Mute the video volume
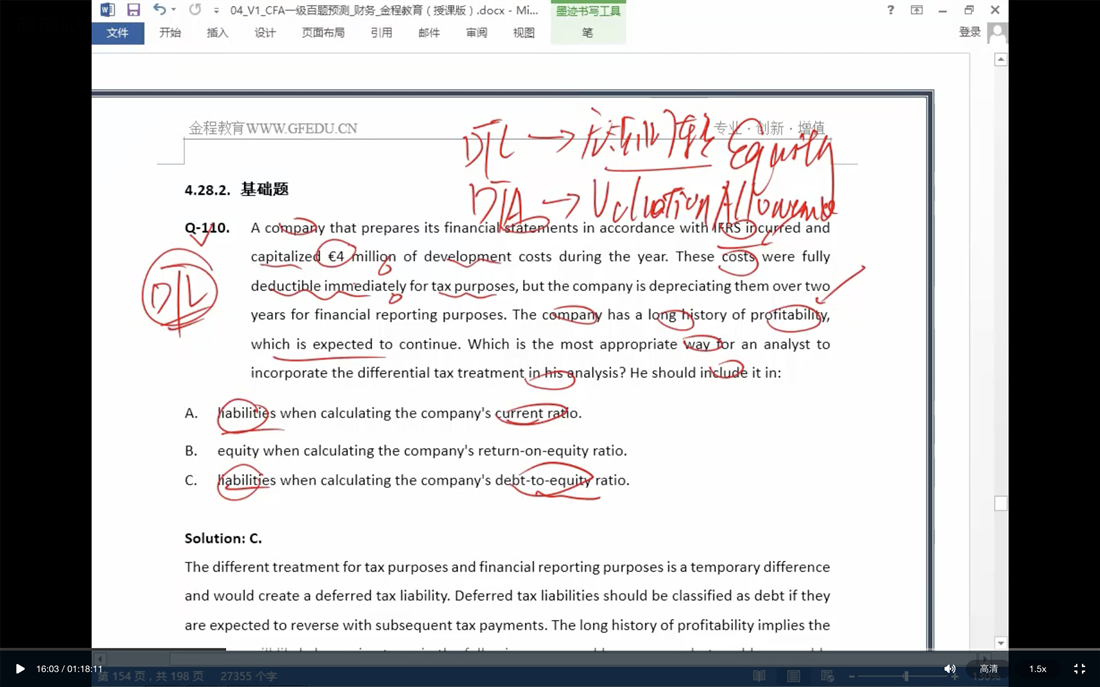1100x687 pixels. (x=949, y=669)
